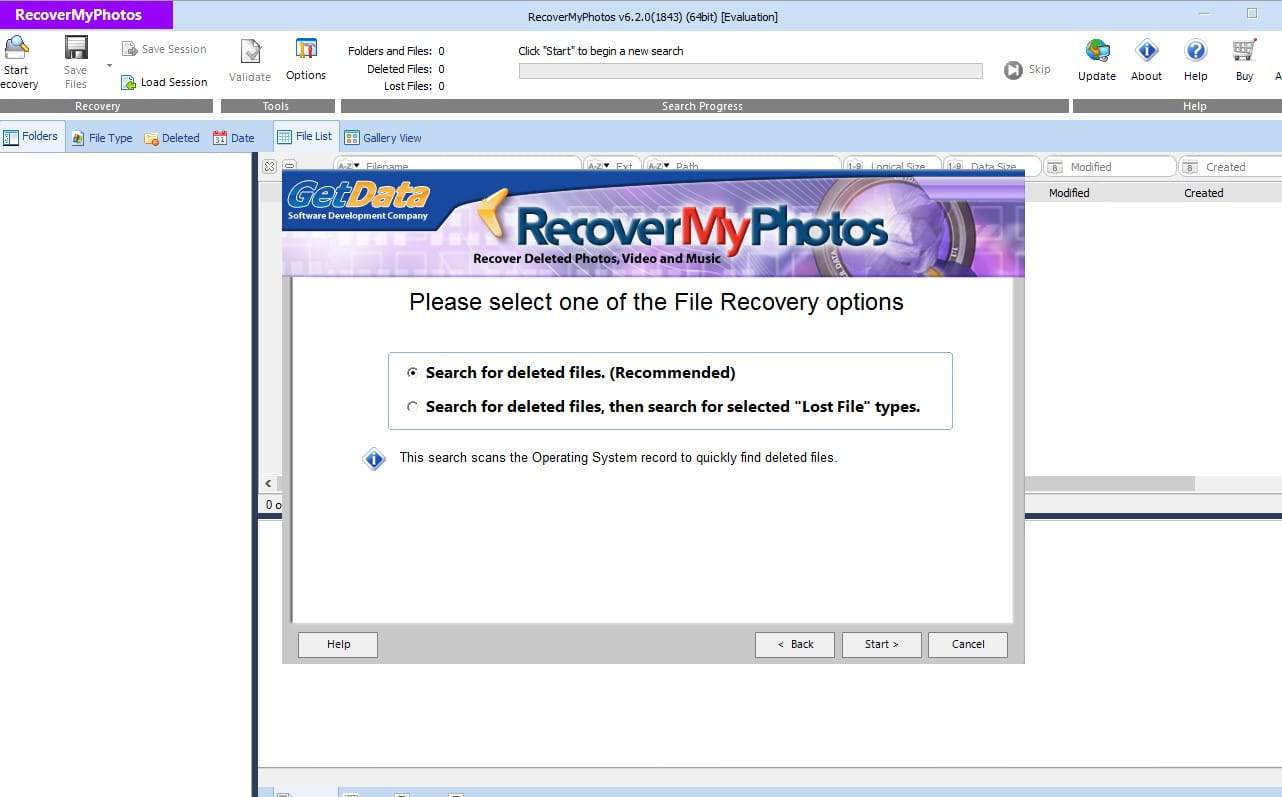Click the search progress bar

[x=750, y=71]
